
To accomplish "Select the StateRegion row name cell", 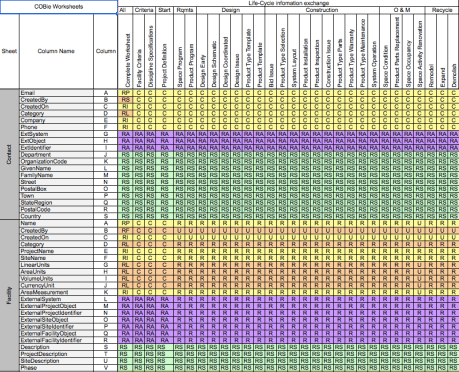I will (56, 203).
